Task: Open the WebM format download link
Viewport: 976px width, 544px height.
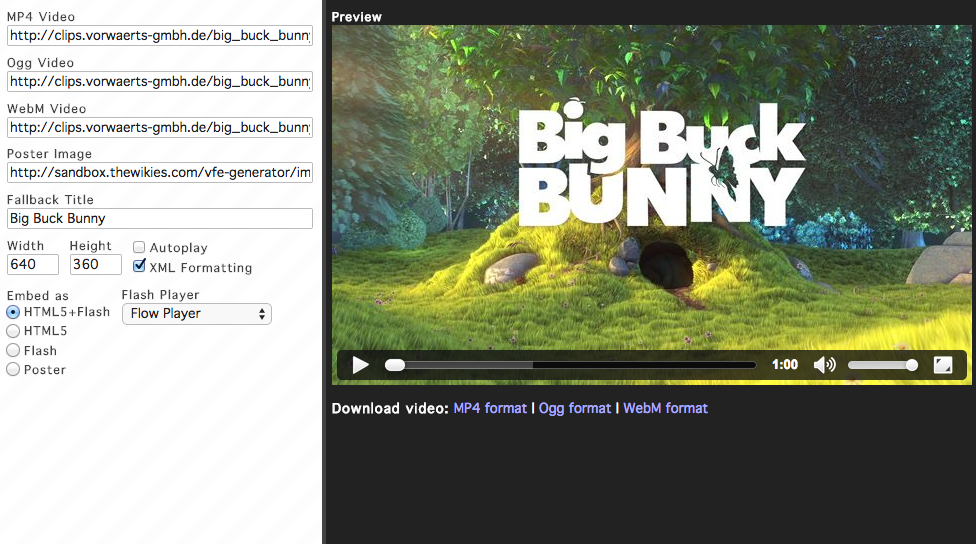Action: (665, 408)
